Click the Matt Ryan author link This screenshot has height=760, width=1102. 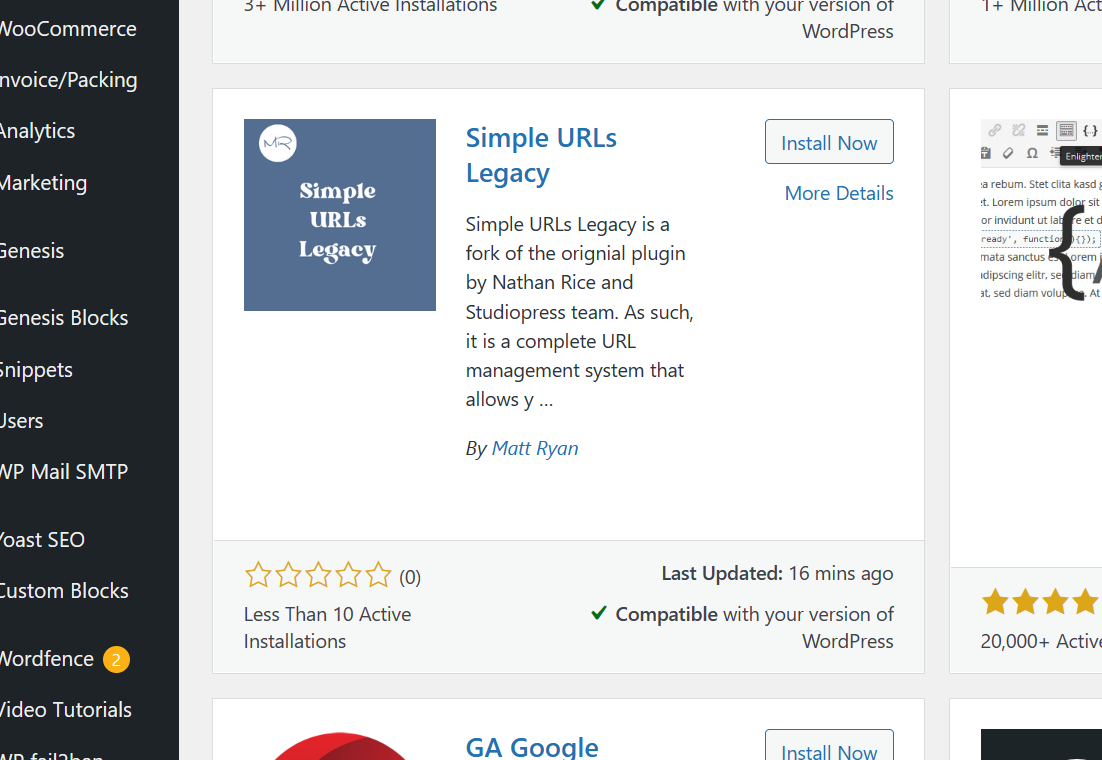535,448
